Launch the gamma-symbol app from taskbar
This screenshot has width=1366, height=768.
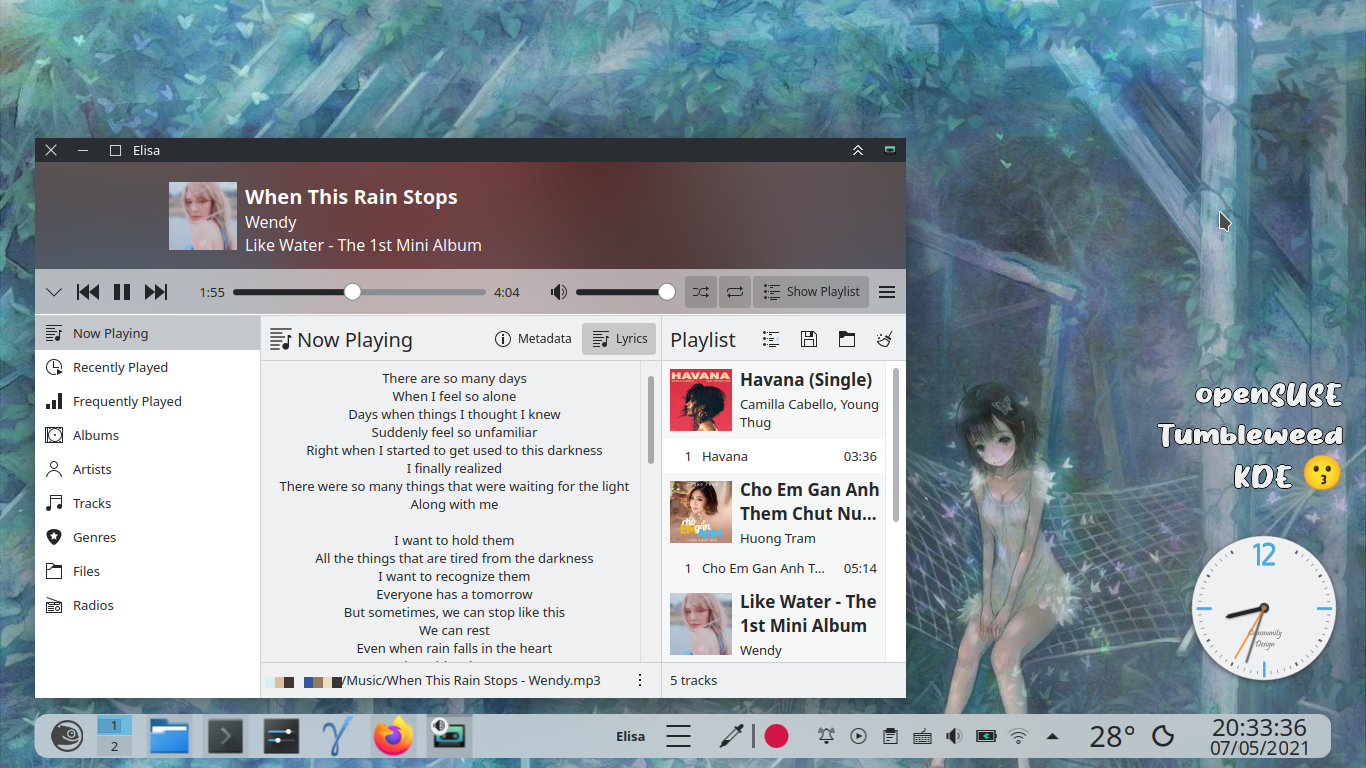(x=336, y=737)
